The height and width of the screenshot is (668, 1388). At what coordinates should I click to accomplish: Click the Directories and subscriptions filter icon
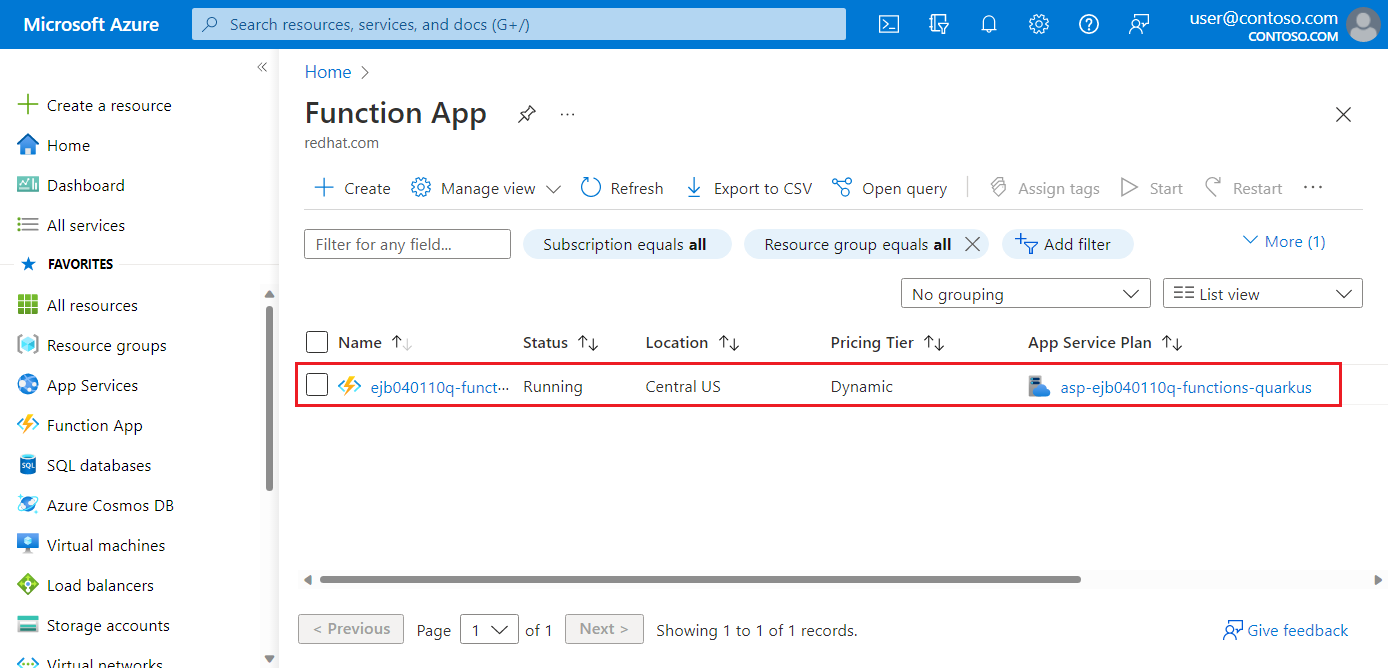[938, 24]
